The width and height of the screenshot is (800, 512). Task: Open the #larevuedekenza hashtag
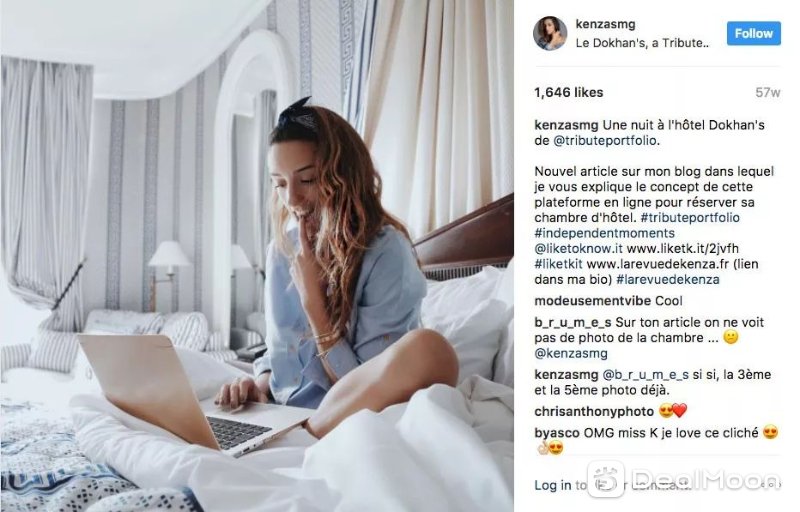[x=667, y=279]
